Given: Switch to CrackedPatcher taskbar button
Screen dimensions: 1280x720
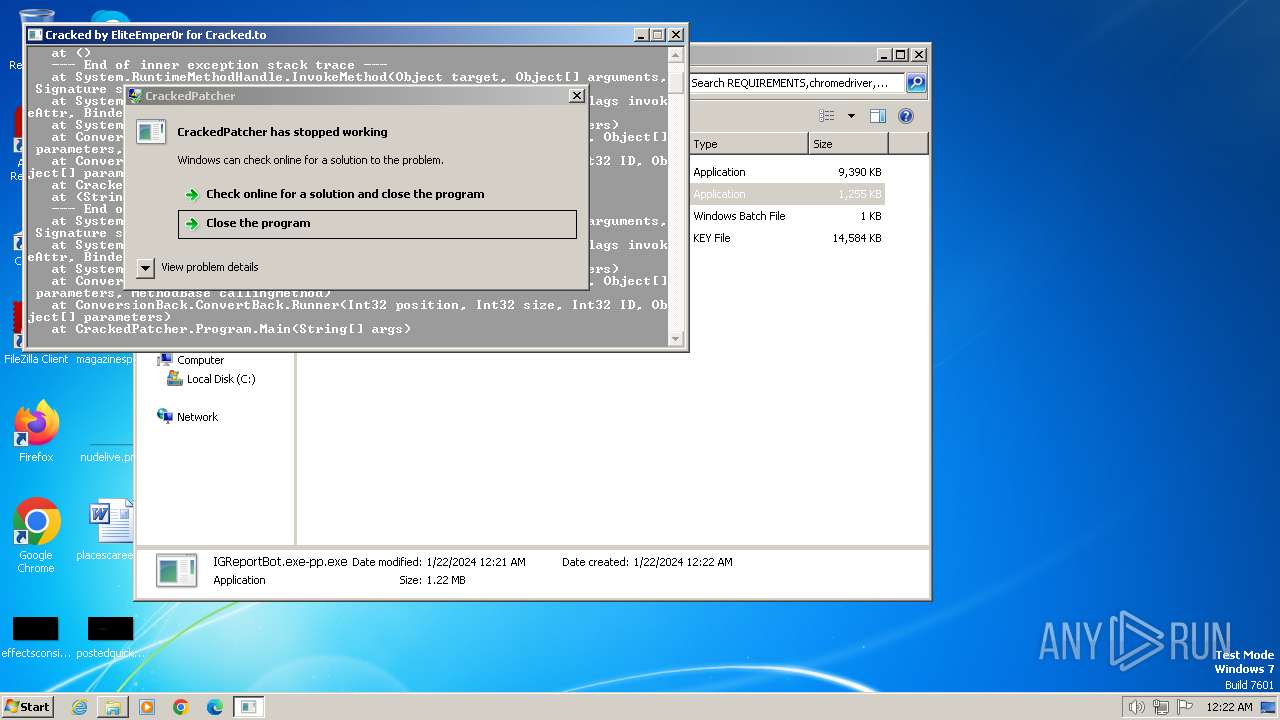Looking at the screenshot, I should [x=249, y=707].
